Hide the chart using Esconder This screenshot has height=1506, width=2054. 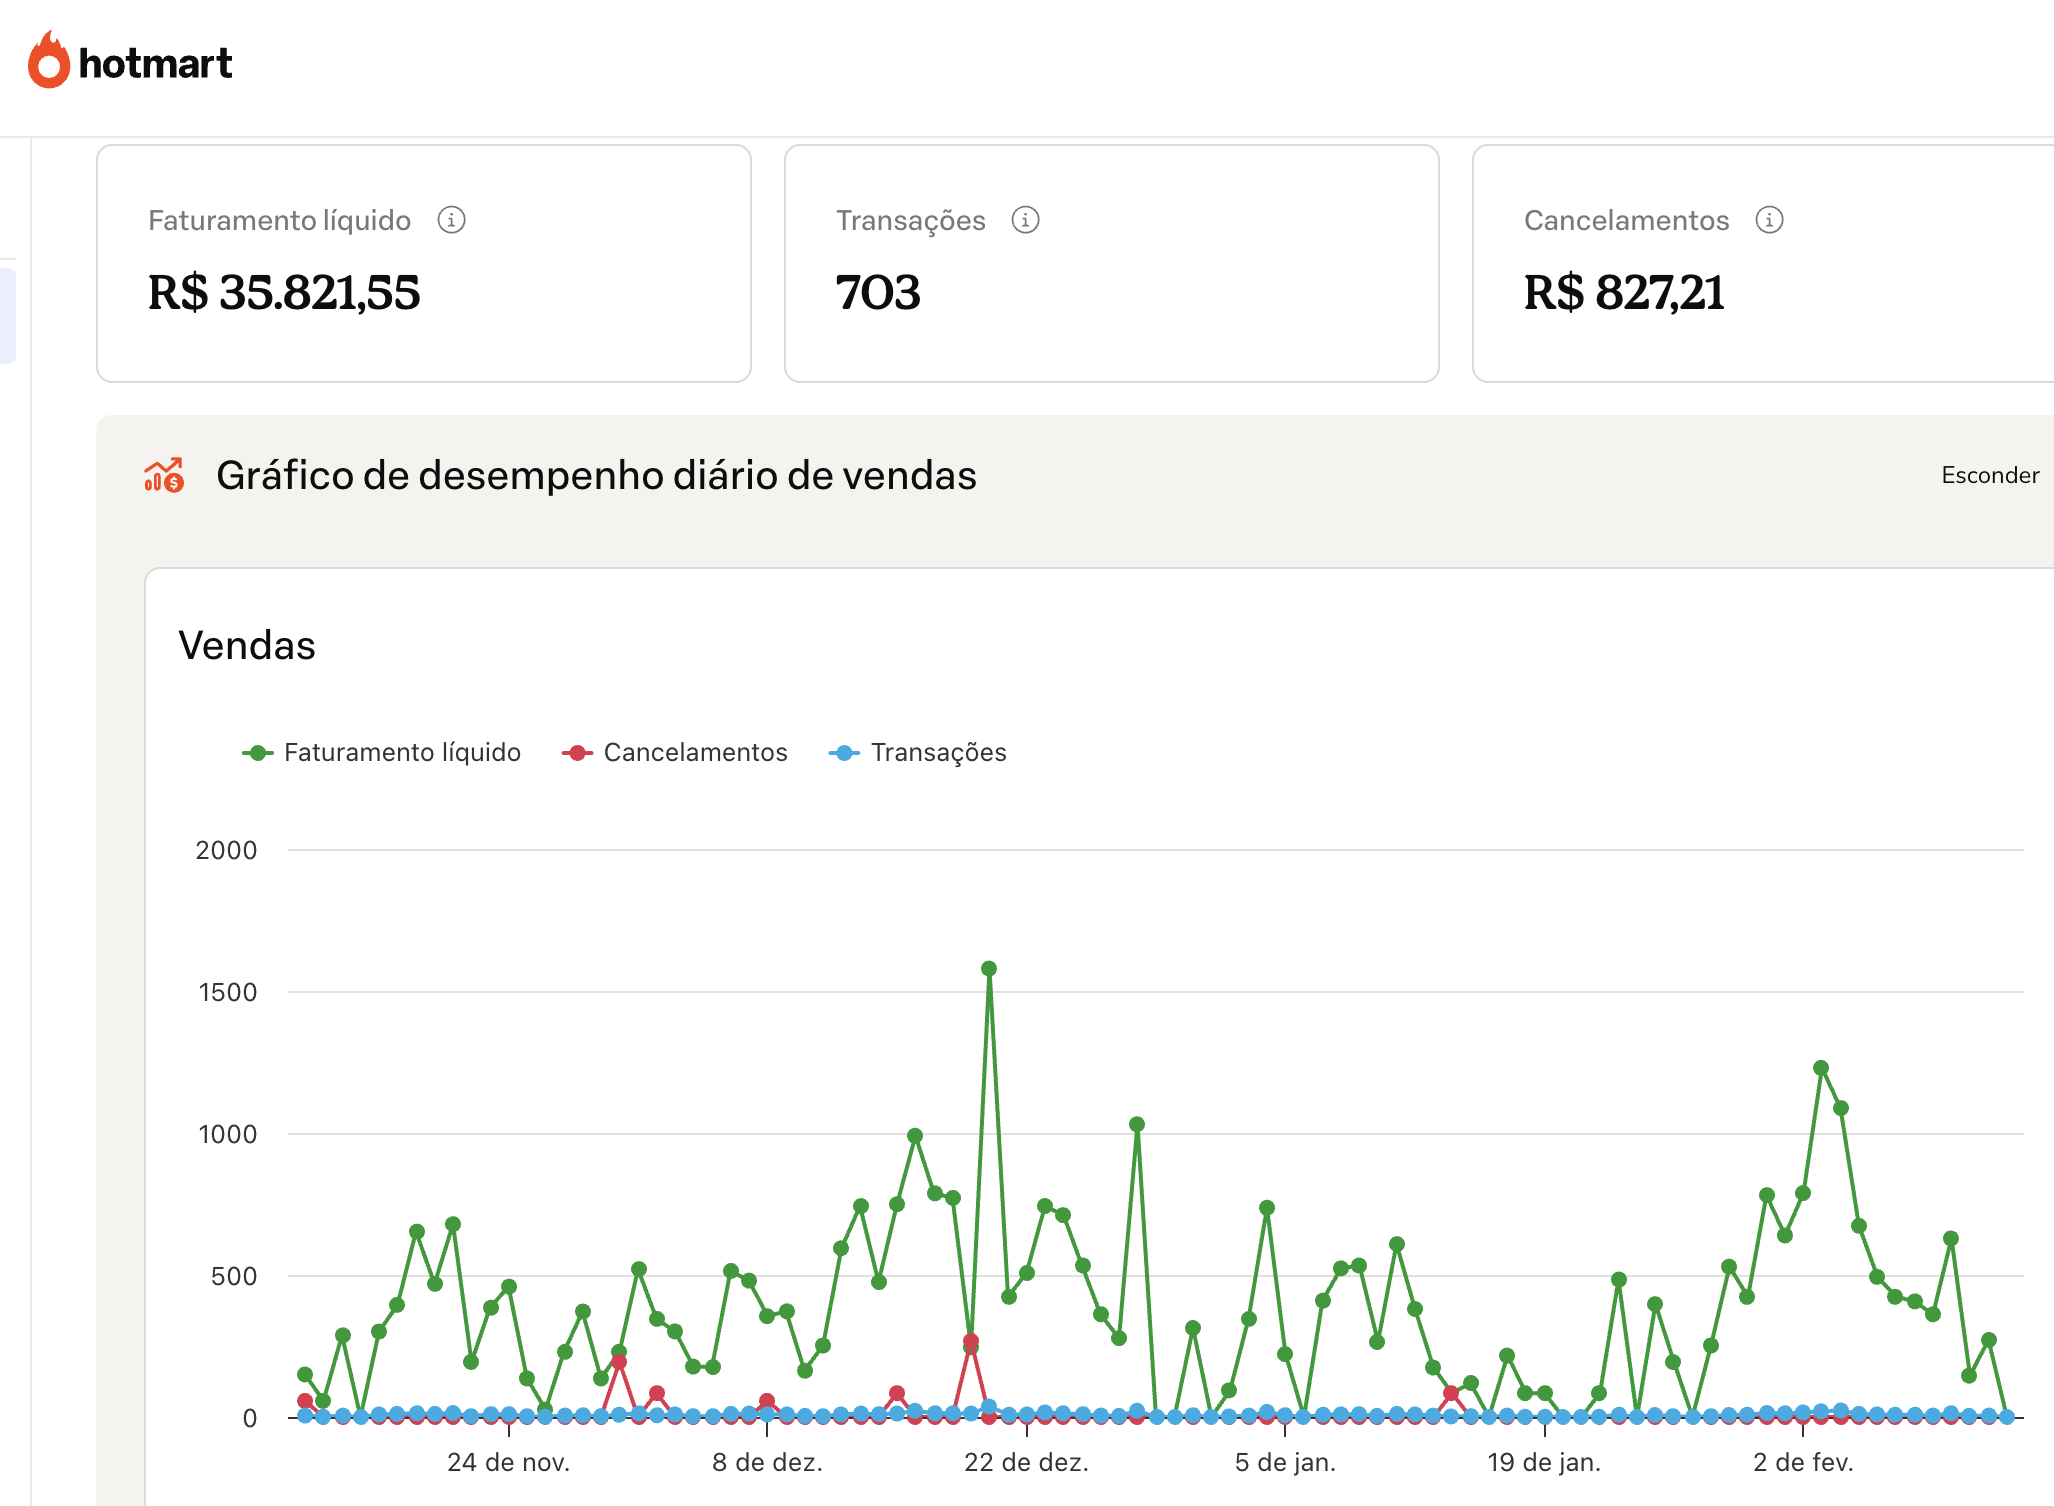1988,475
